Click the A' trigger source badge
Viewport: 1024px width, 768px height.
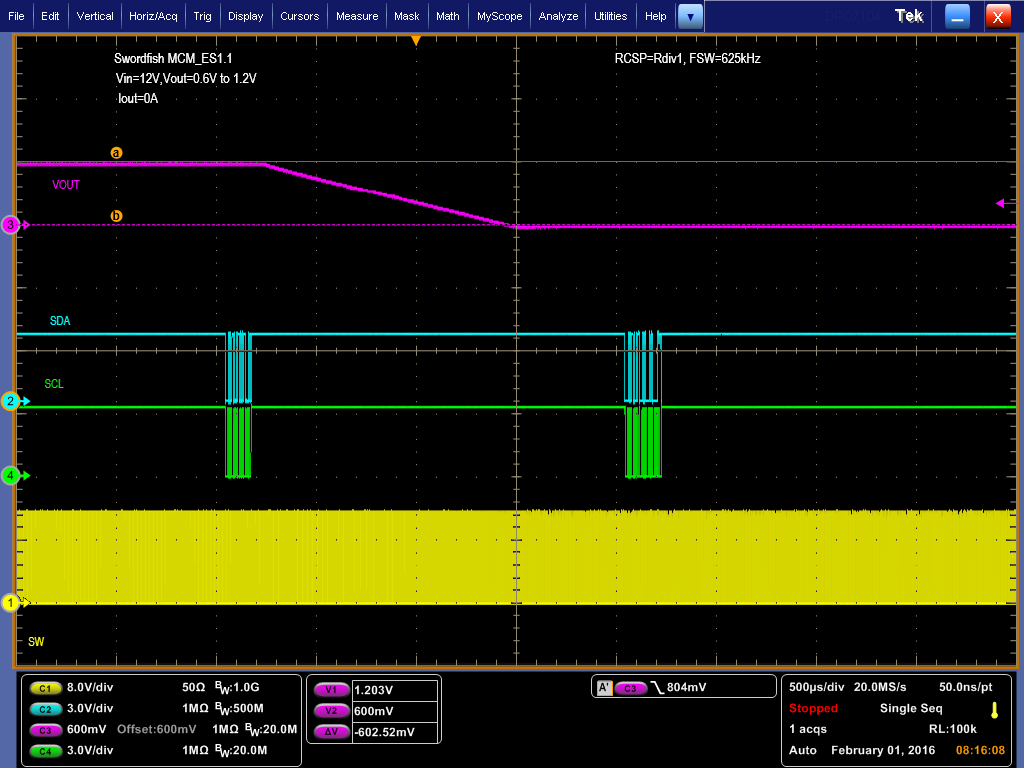[x=602, y=687]
